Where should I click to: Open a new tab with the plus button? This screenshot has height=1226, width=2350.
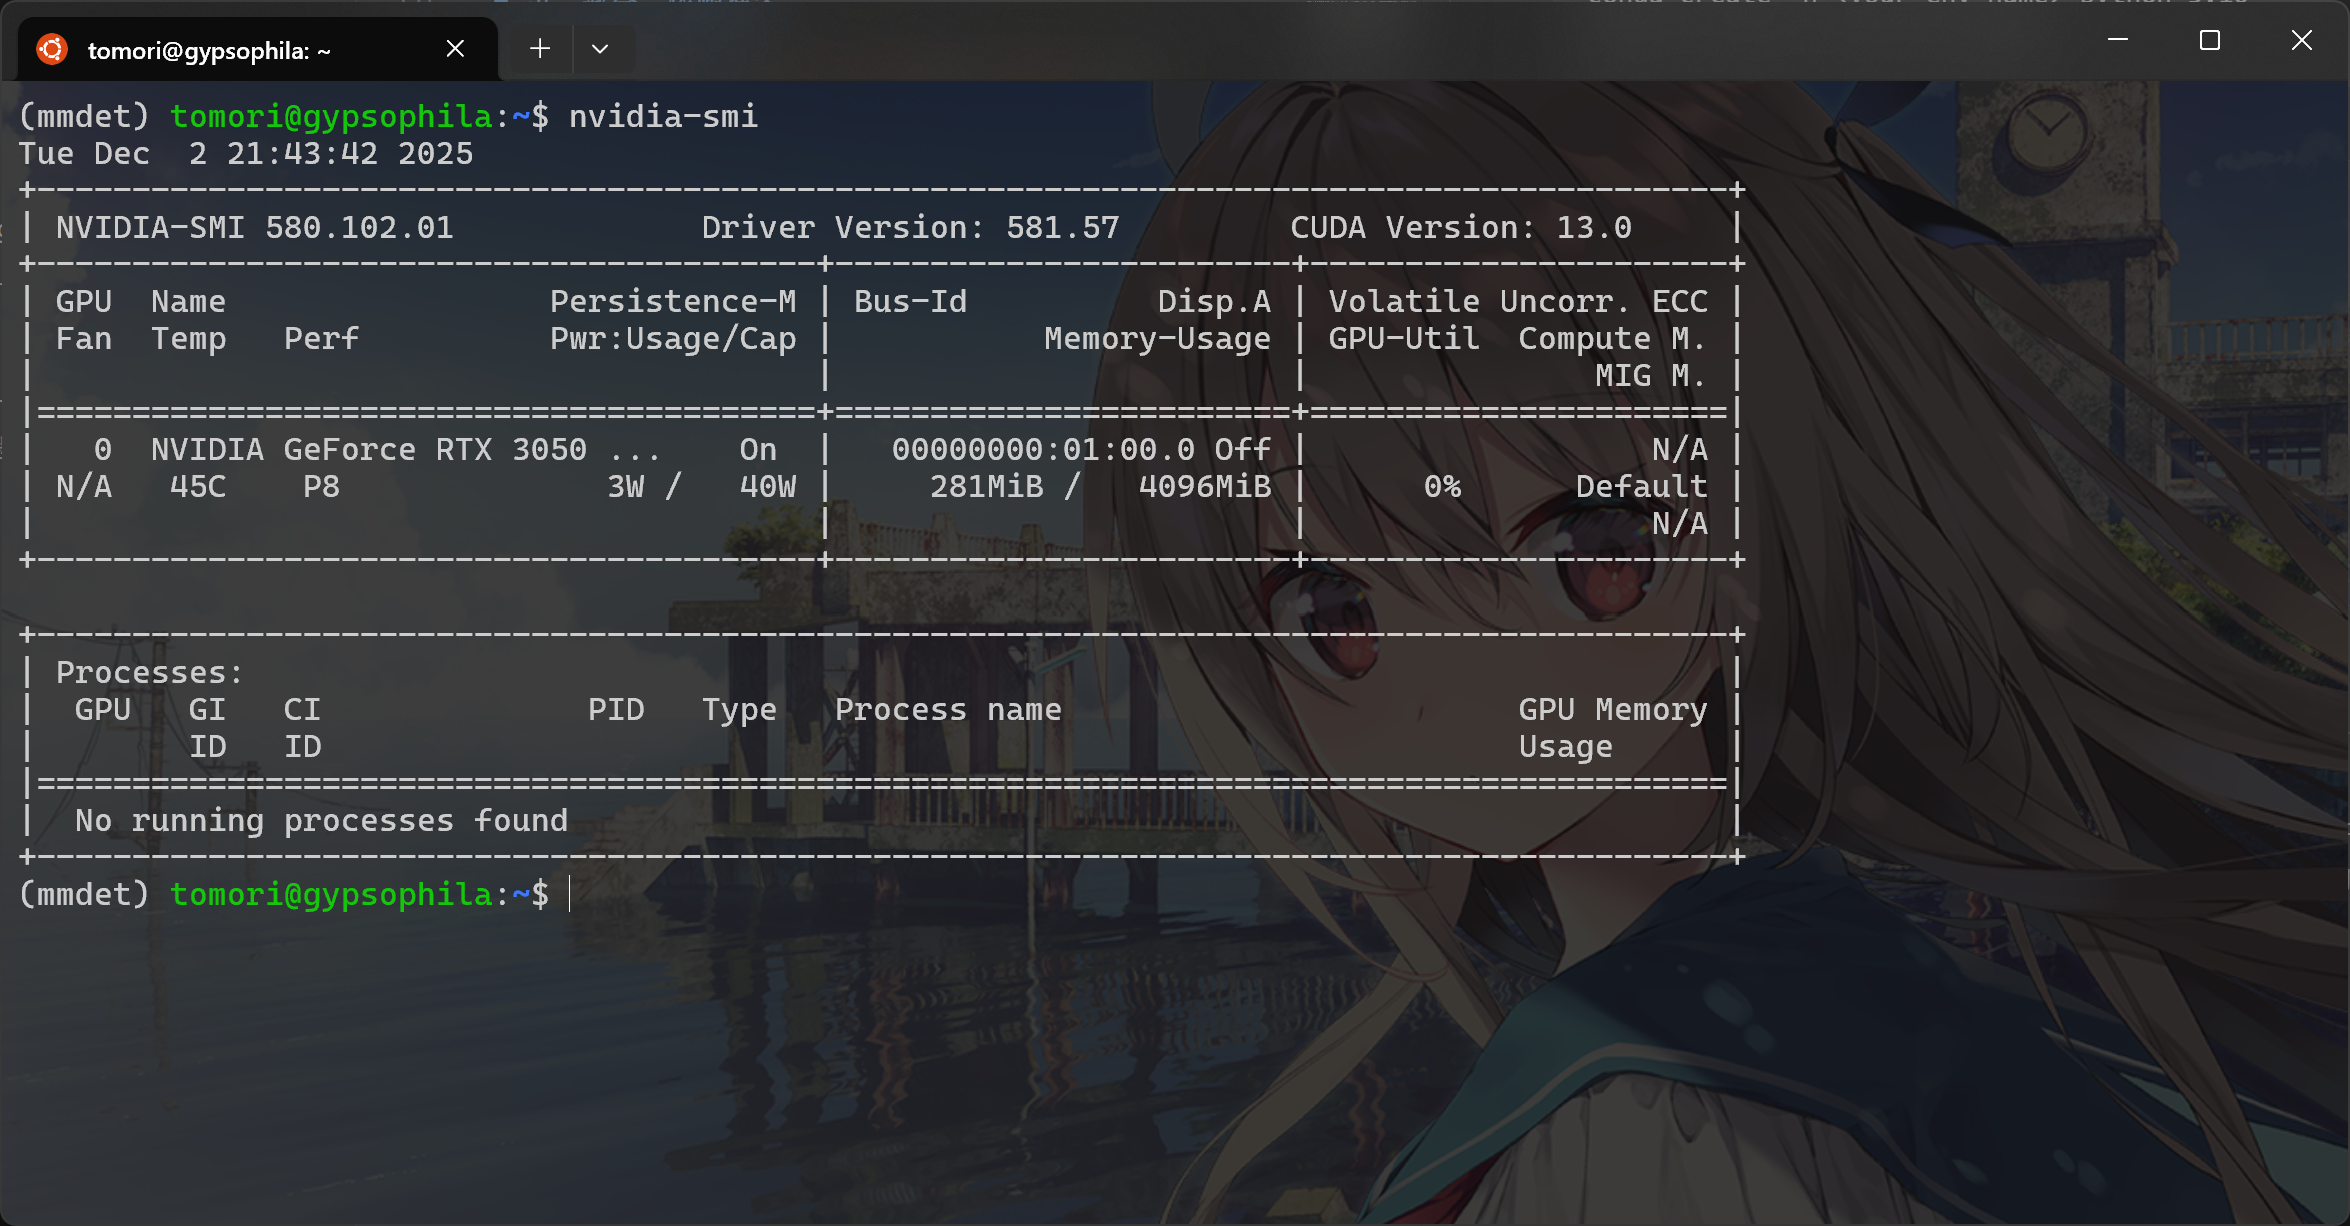(540, 48)
